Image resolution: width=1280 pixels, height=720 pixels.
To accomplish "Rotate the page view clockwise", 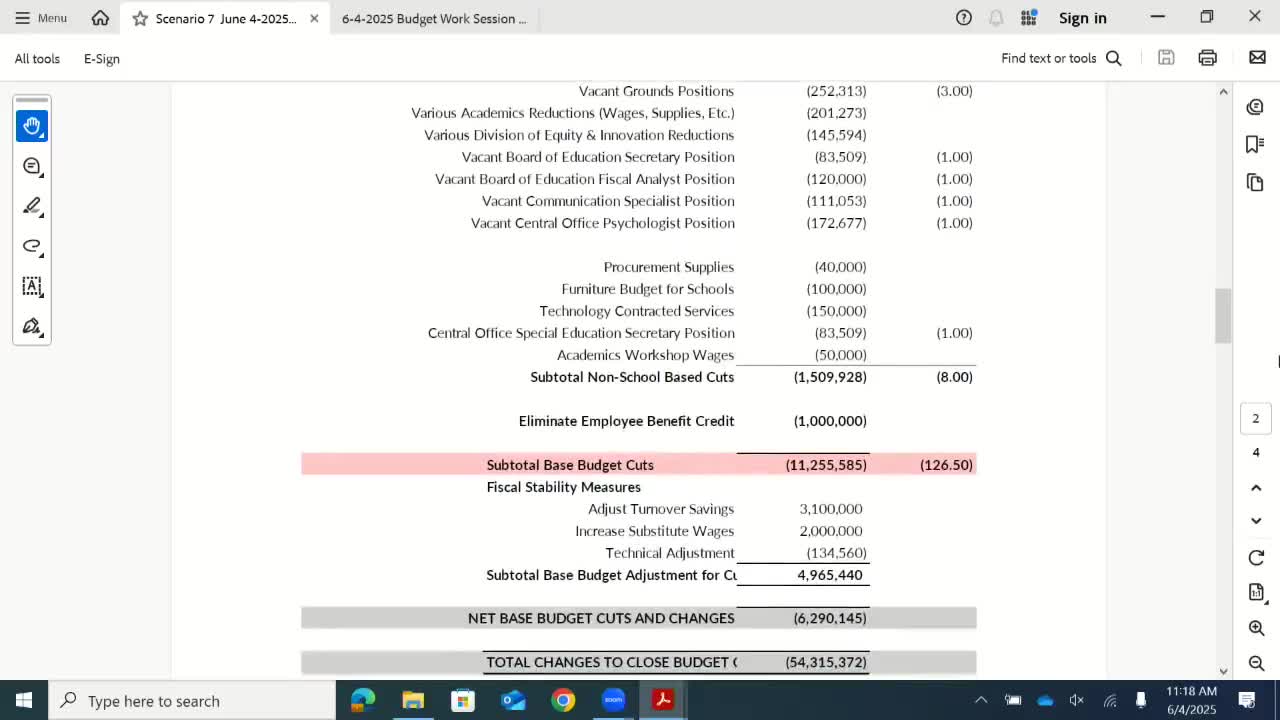I will pyautogui.click(x=1256, y=558).
